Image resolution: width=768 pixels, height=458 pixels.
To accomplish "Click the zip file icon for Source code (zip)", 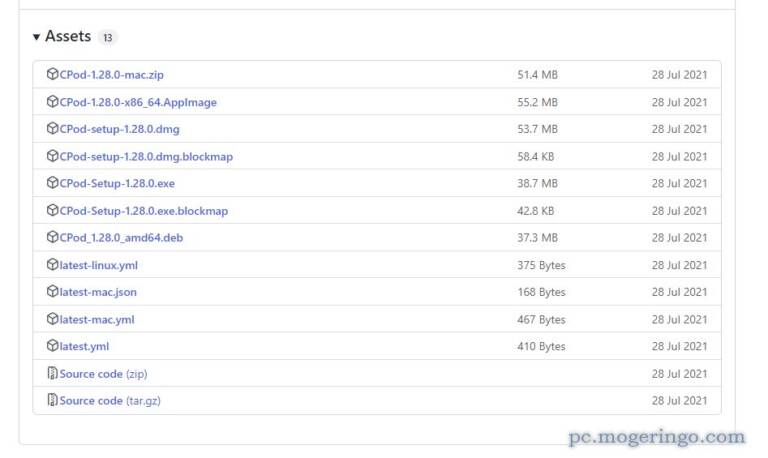I will [x=52, y=373].
